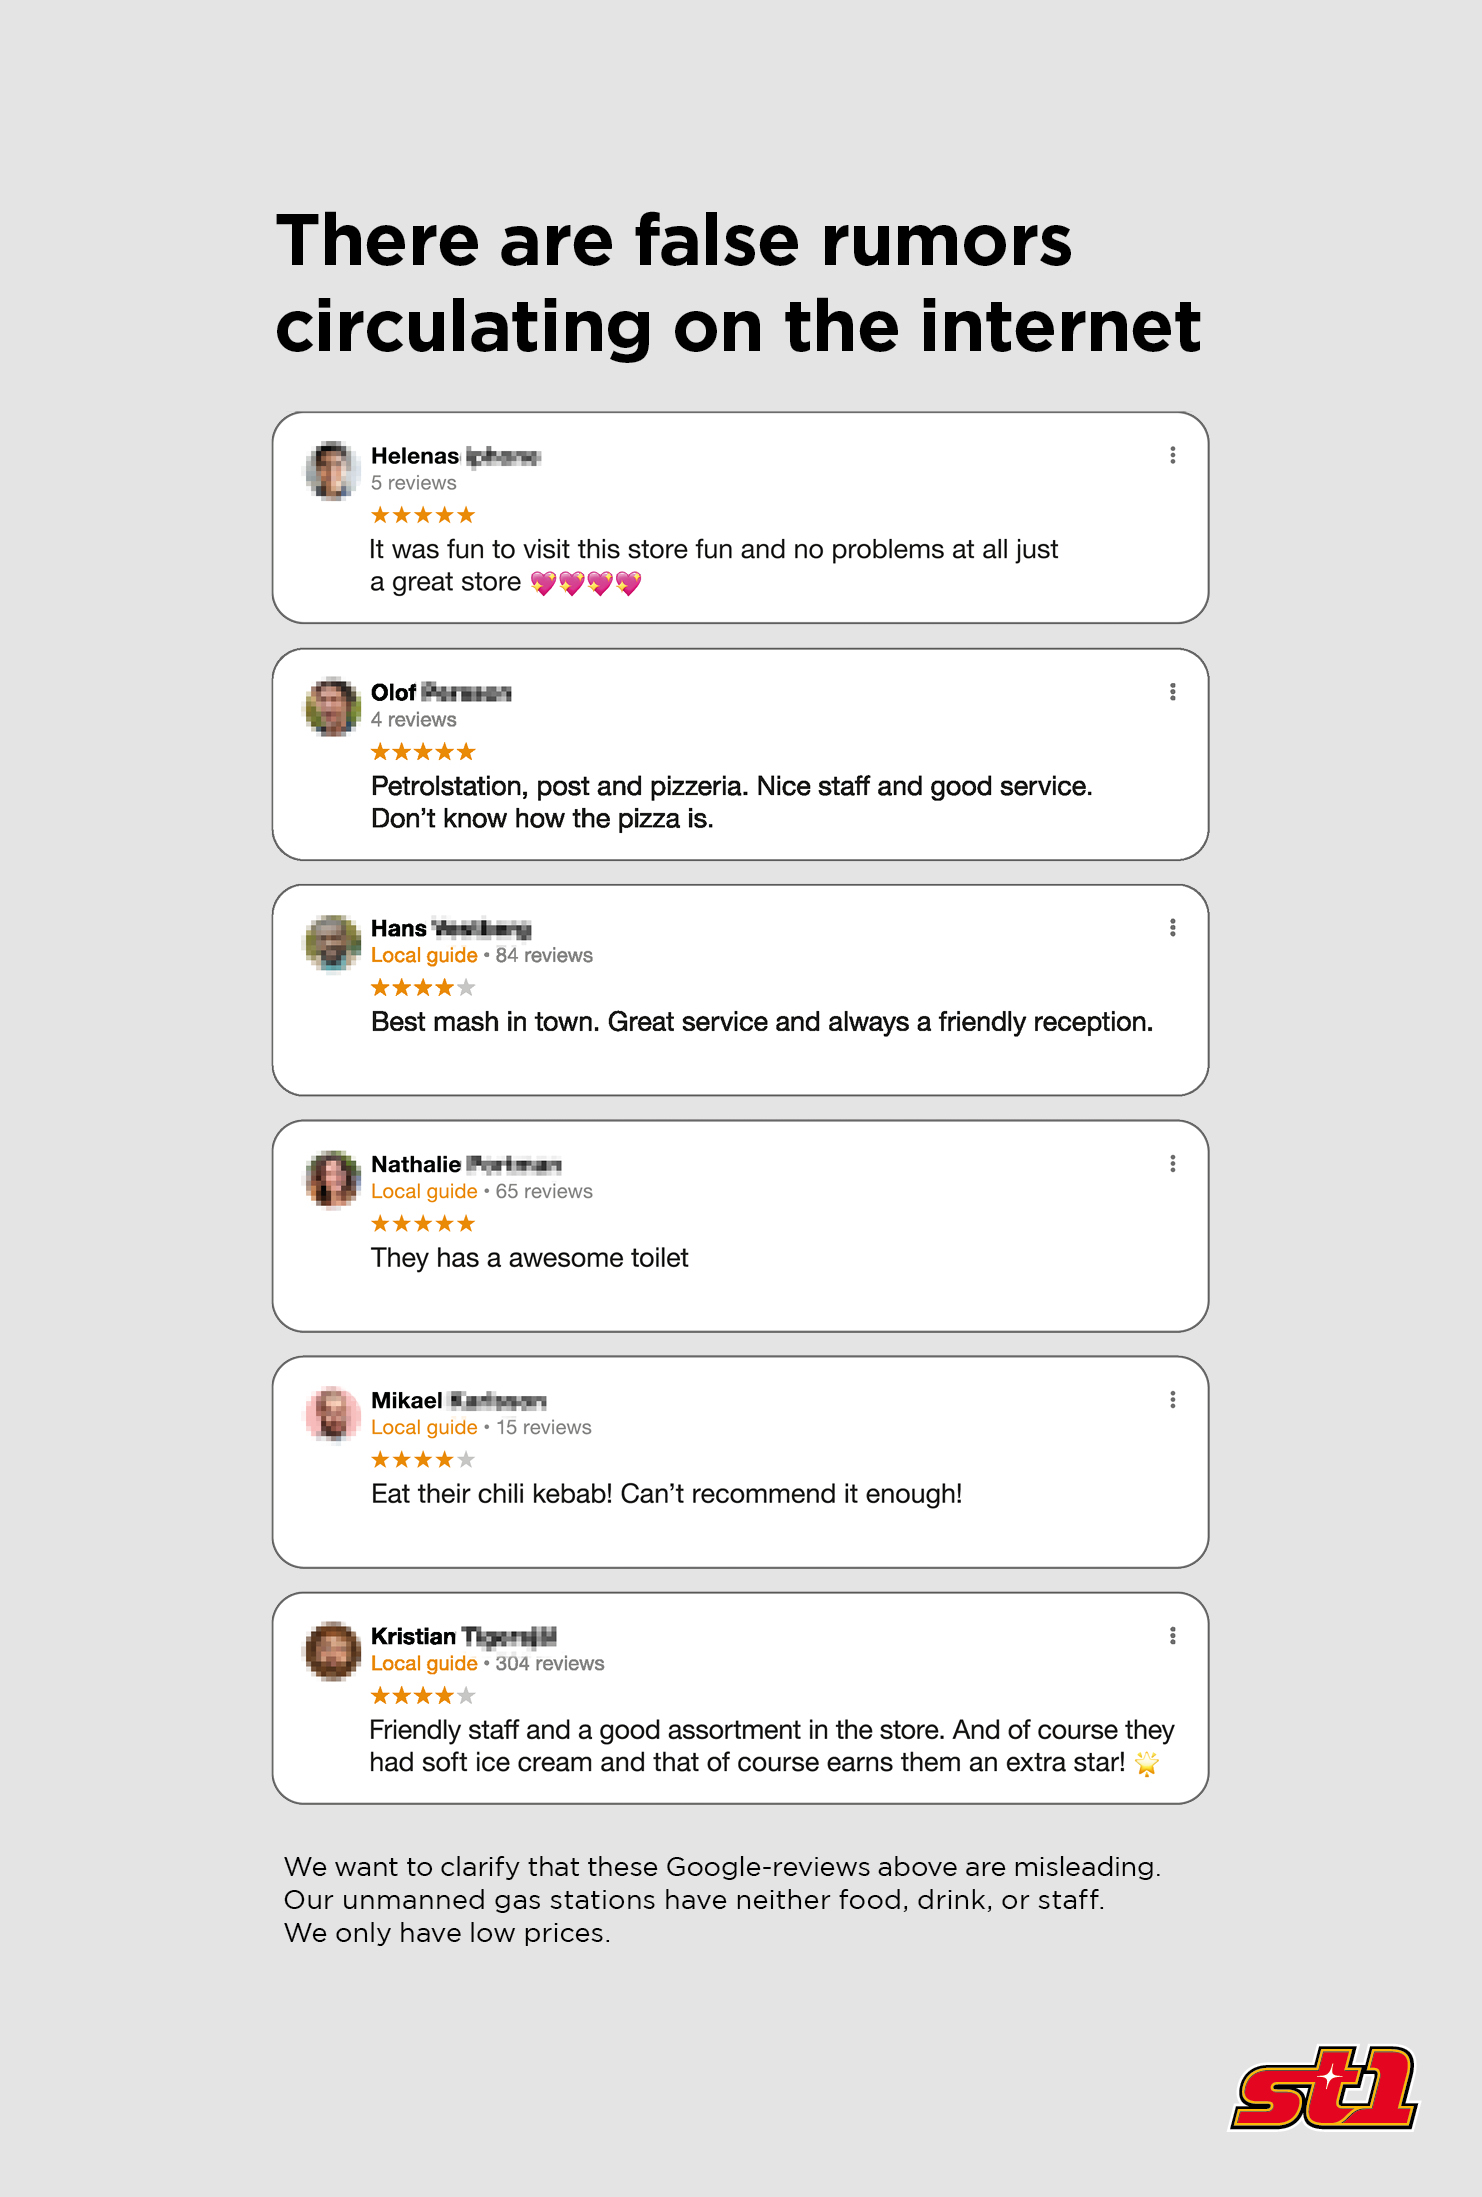The image size is (1482, 2197).
Task: Click Hans' profile avatar
Action: coord(333,943)
